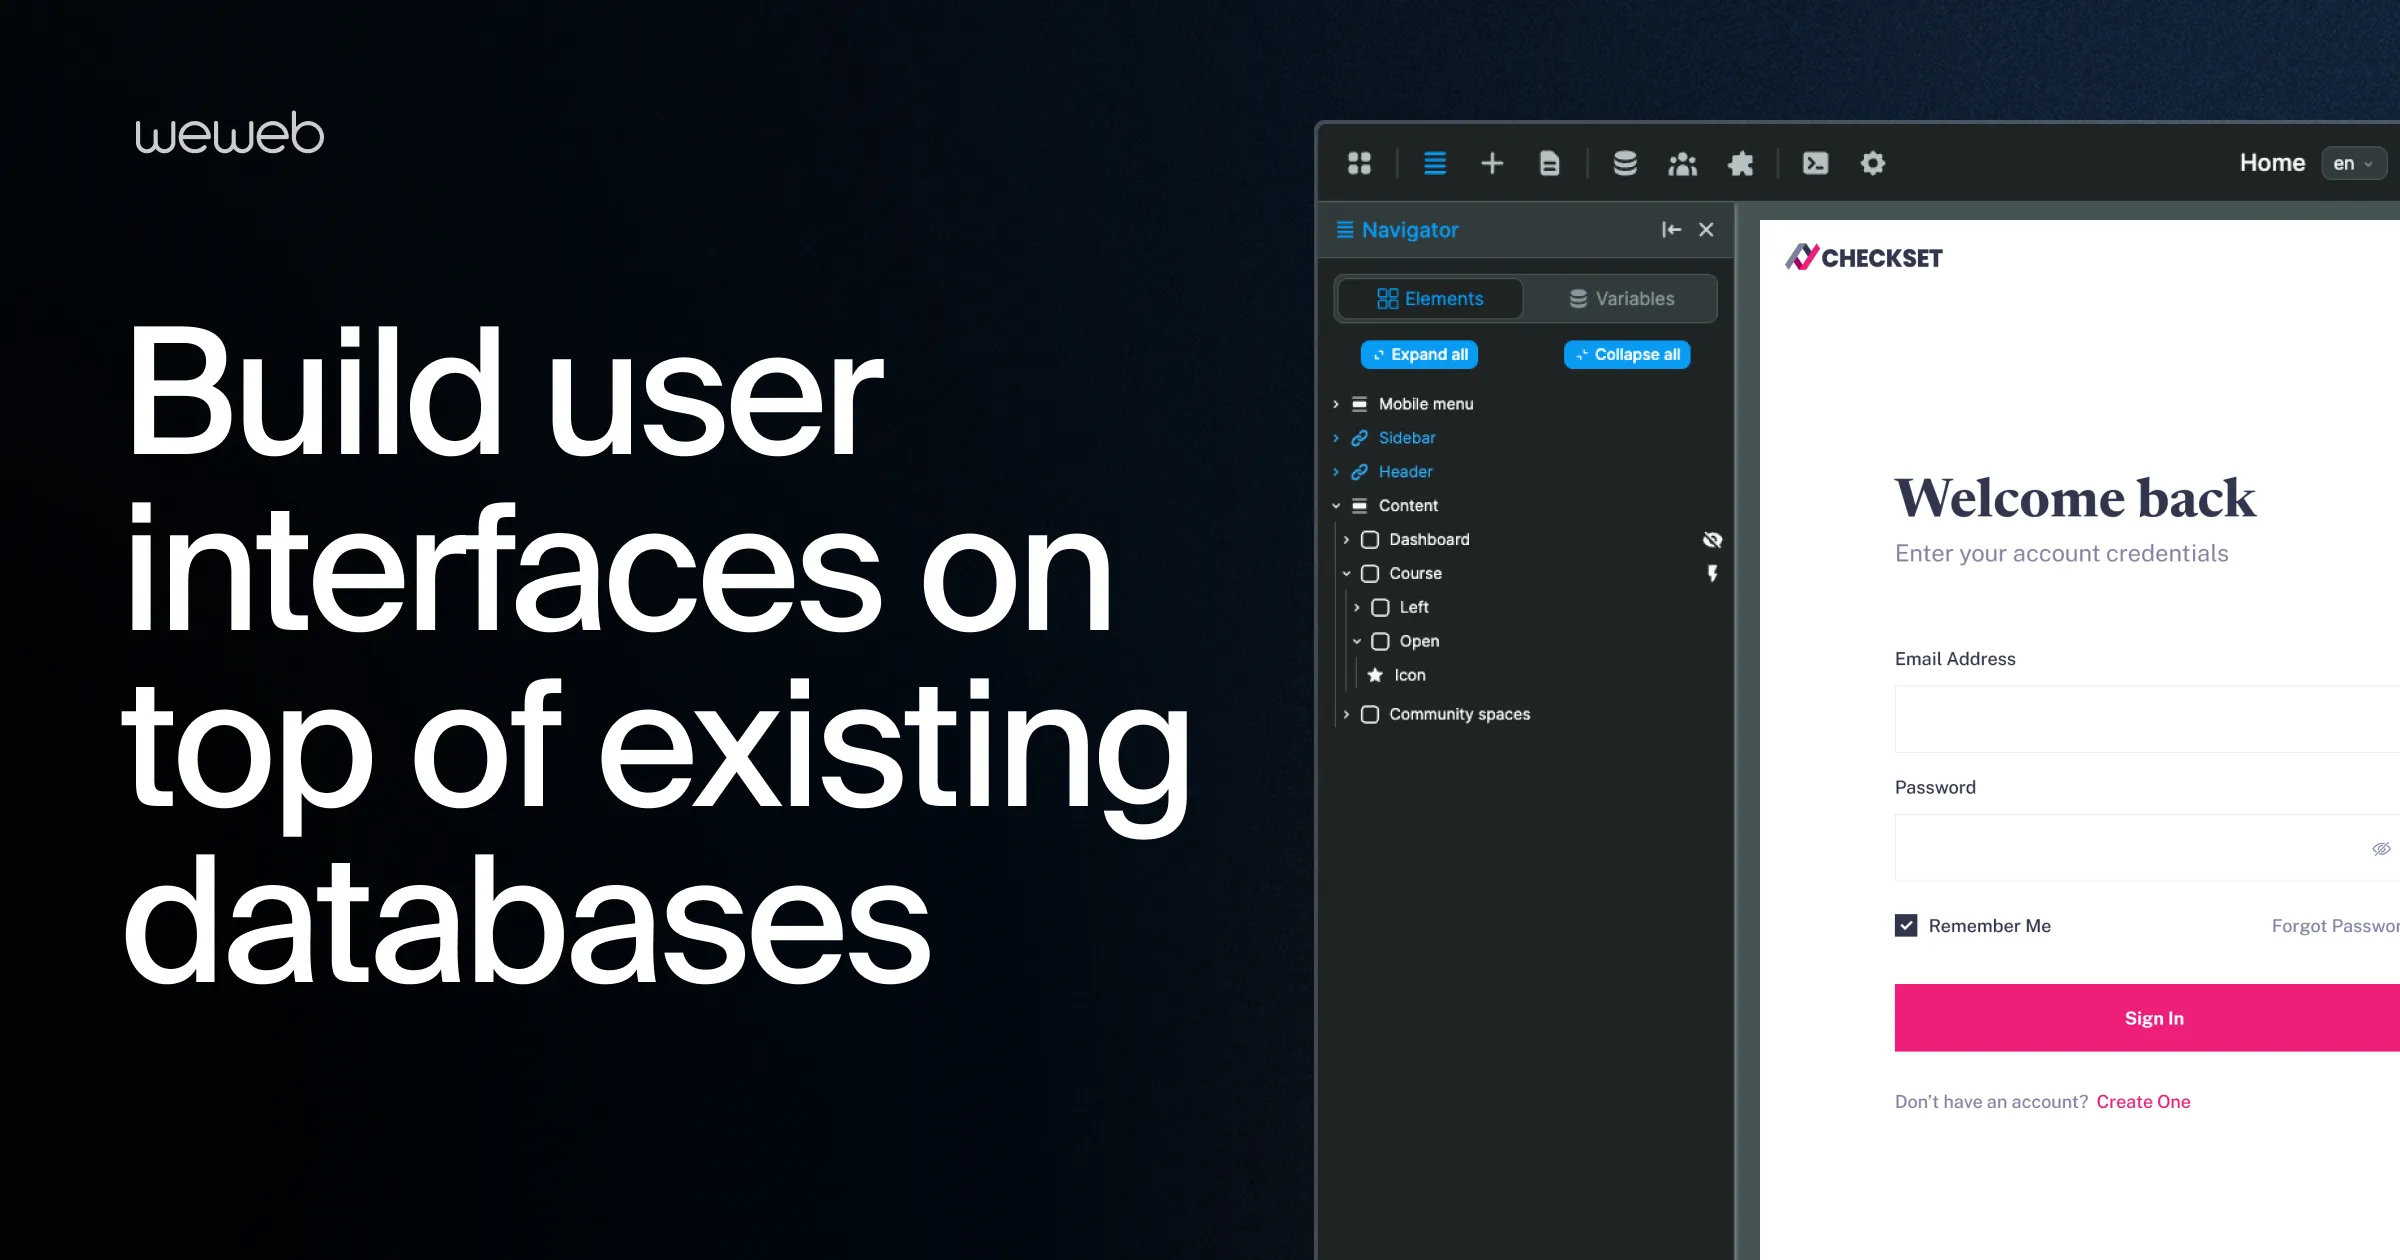Click the users group icon
Viewport: 2400px width, 1260px height.
(1683, 163)
